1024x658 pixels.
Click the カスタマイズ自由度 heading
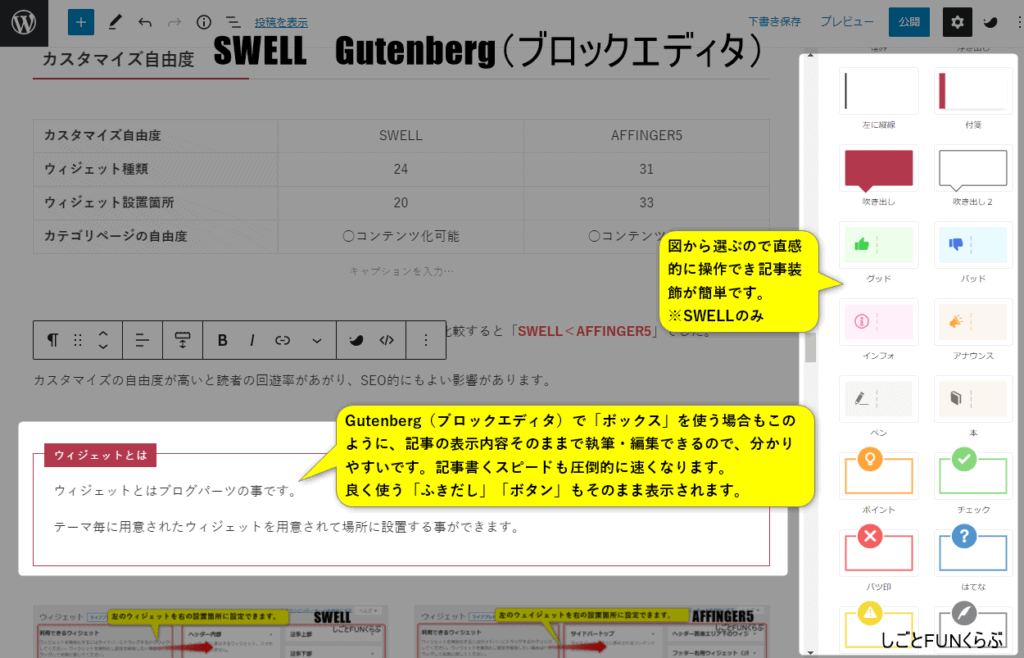pos(118,59)
